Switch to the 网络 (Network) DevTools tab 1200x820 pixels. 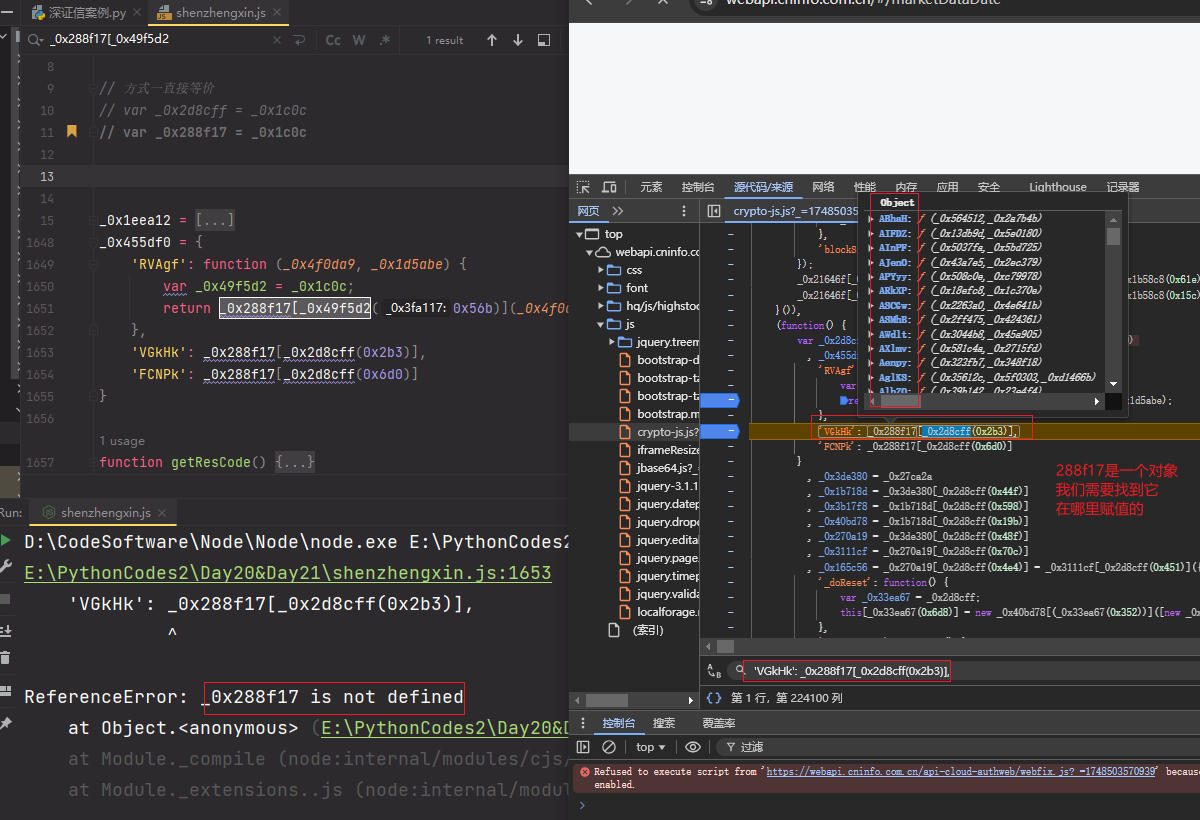(823, 187)
